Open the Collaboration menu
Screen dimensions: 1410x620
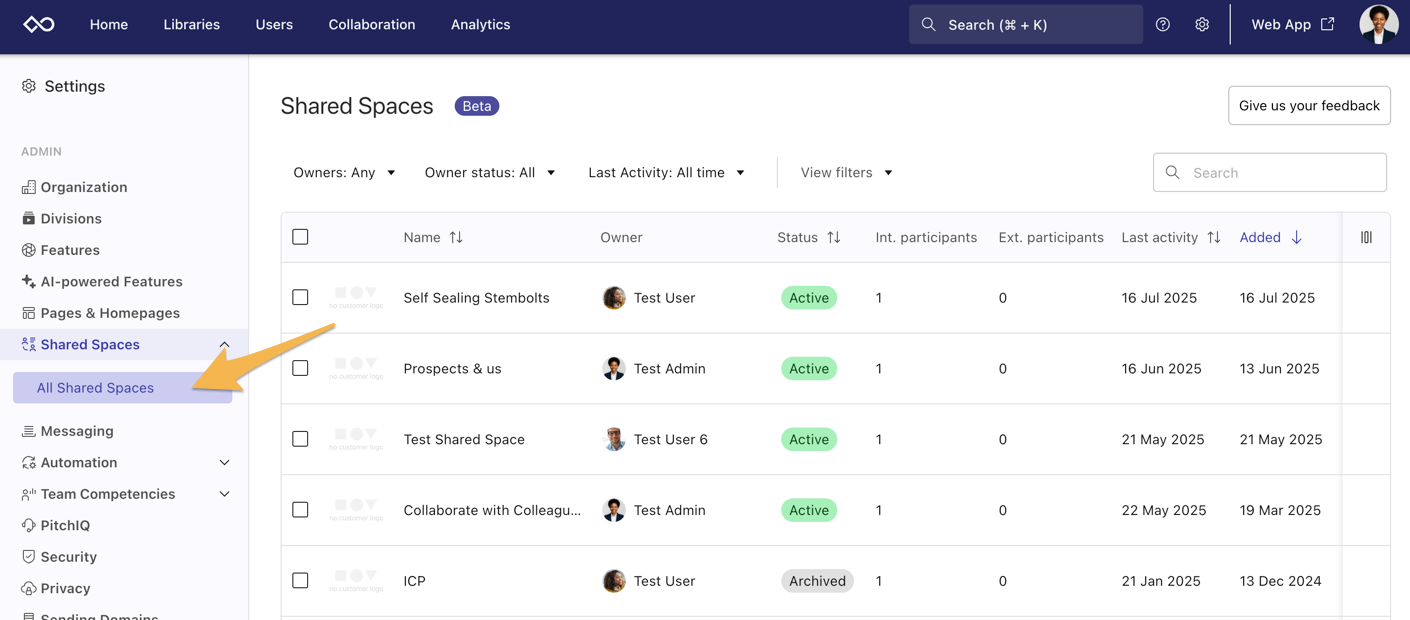371,24
